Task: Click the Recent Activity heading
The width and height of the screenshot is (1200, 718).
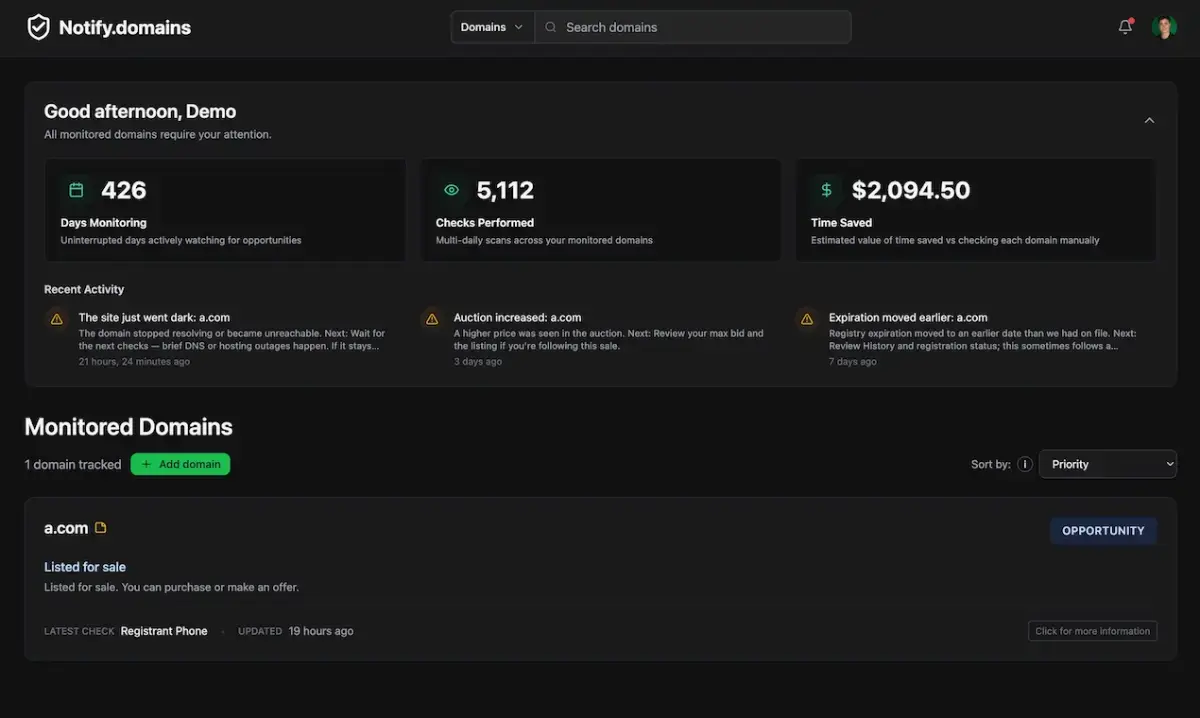Action: tap(84, 289)
